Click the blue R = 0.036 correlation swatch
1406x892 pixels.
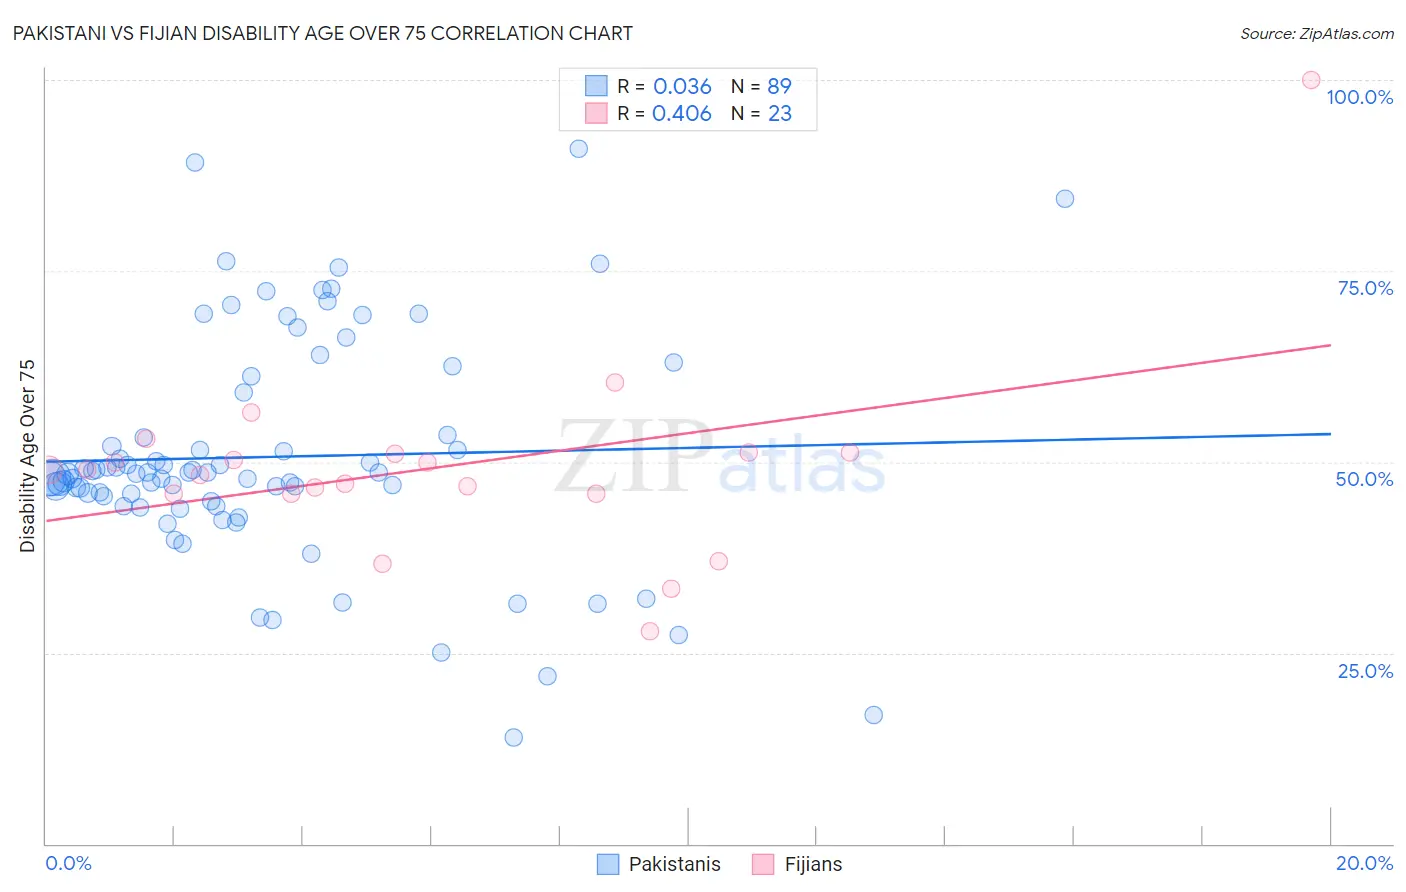[x=596, y=86]
